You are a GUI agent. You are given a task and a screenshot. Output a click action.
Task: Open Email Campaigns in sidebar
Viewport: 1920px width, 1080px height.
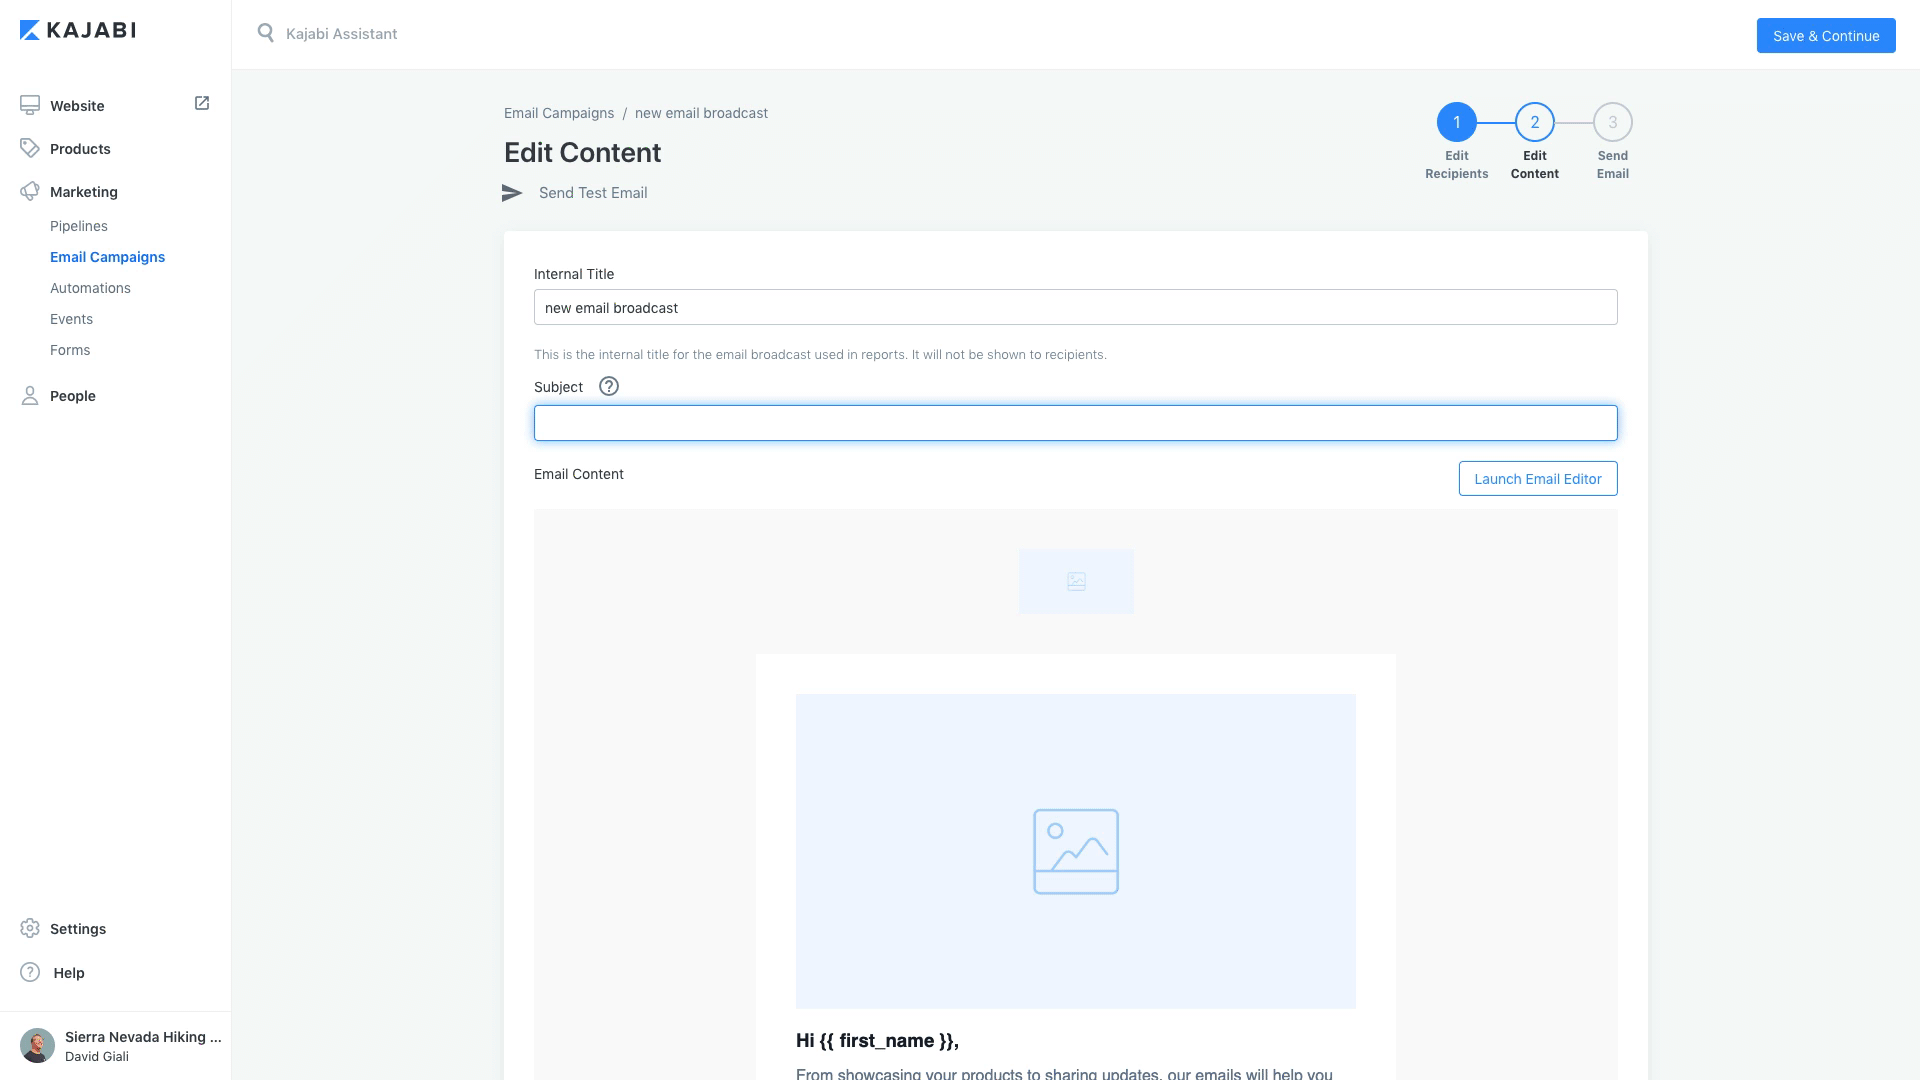click(107, 257)
